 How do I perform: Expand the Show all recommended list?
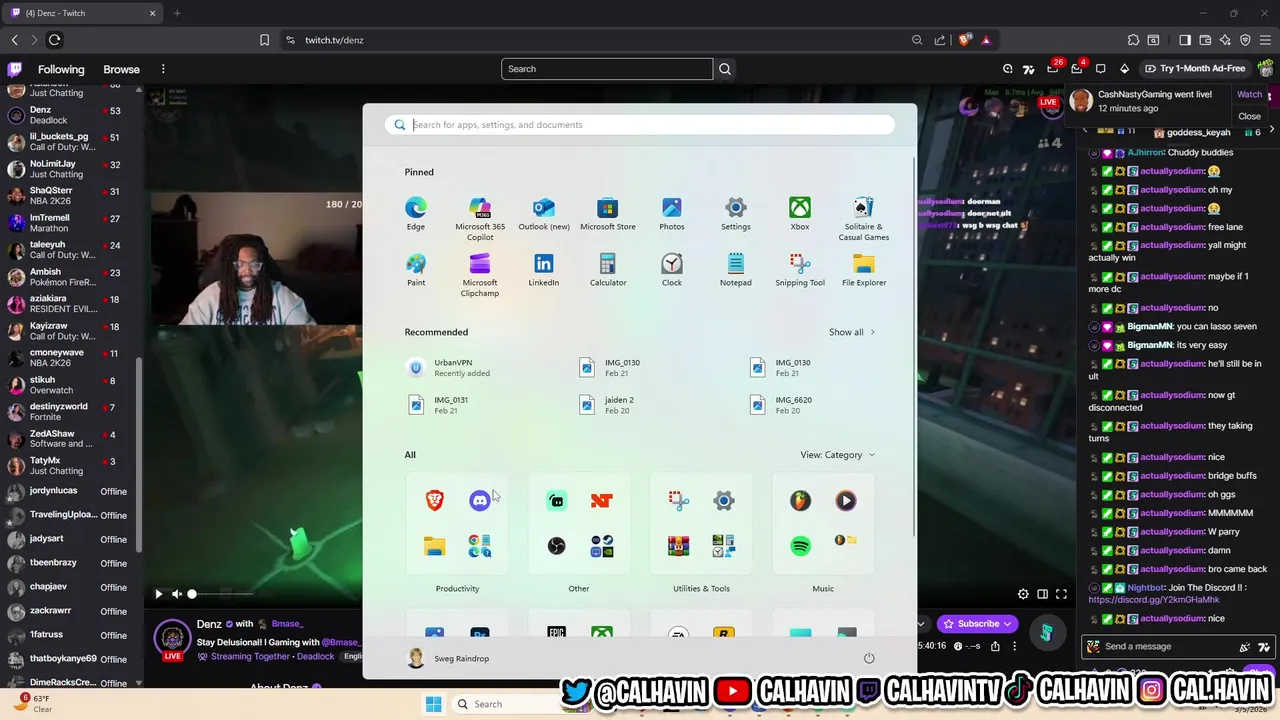point(852,332)
